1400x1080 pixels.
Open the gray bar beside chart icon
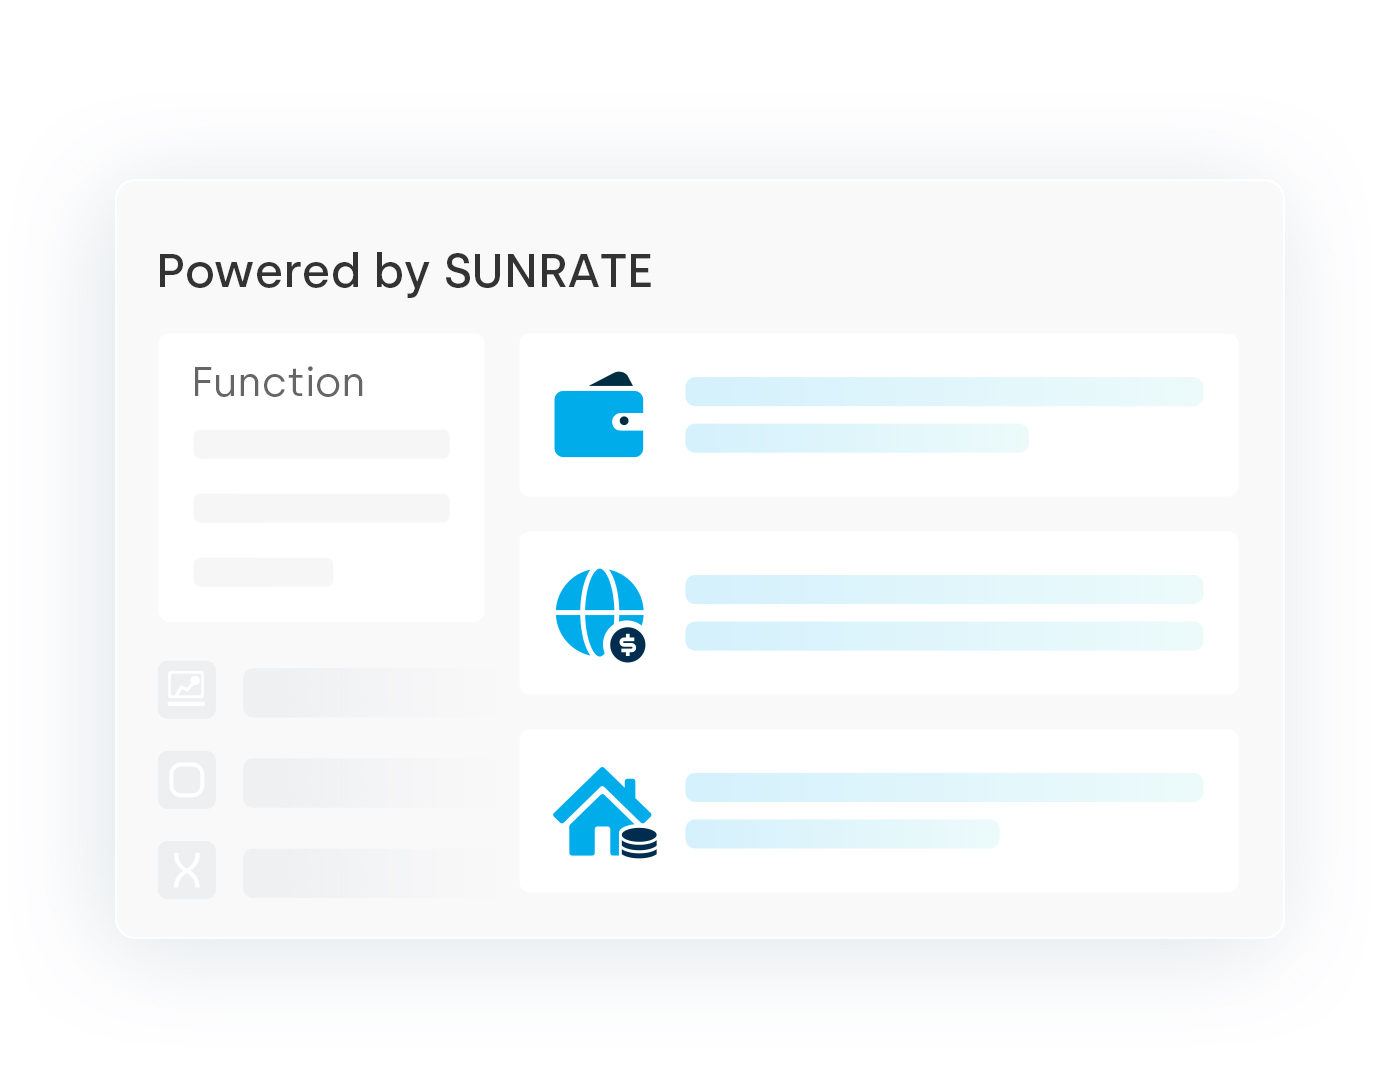pos(368,692)
